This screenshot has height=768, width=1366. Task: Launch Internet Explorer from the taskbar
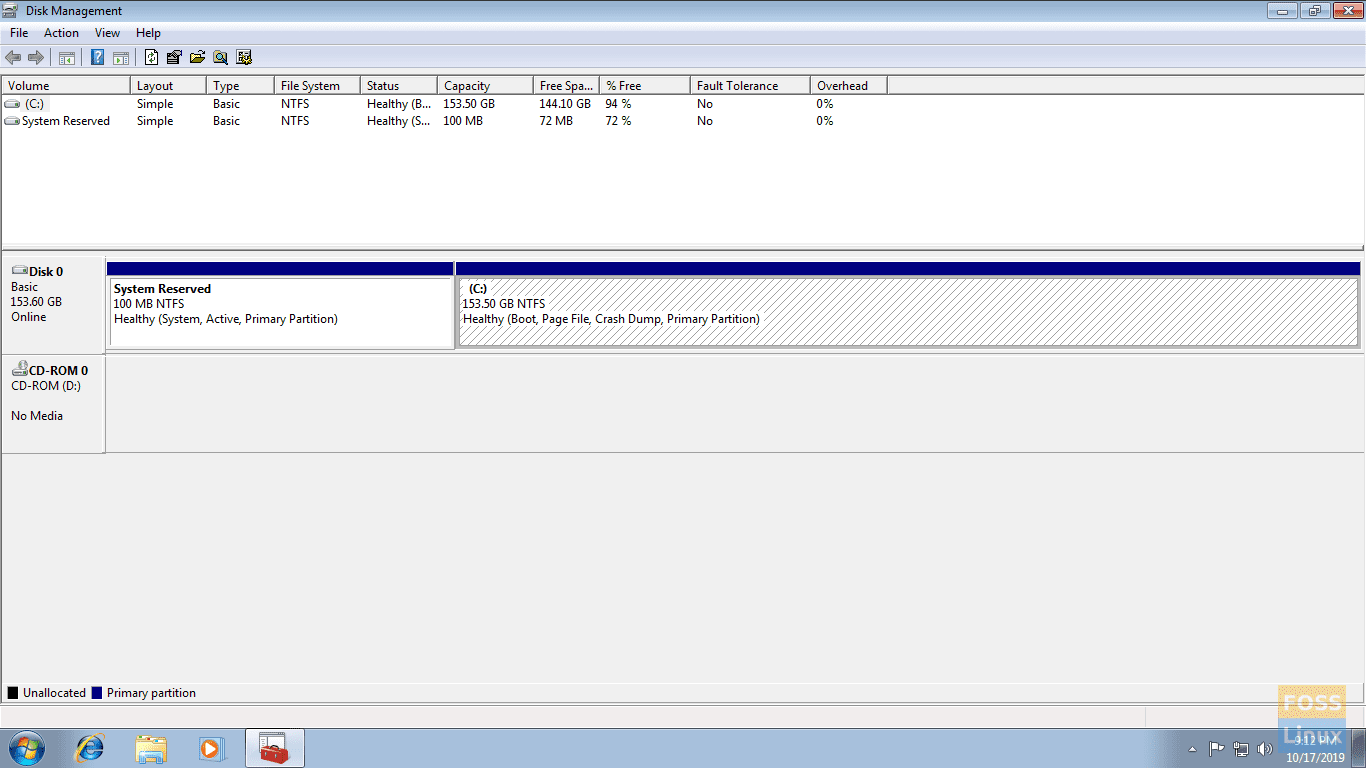coord(89,747)
